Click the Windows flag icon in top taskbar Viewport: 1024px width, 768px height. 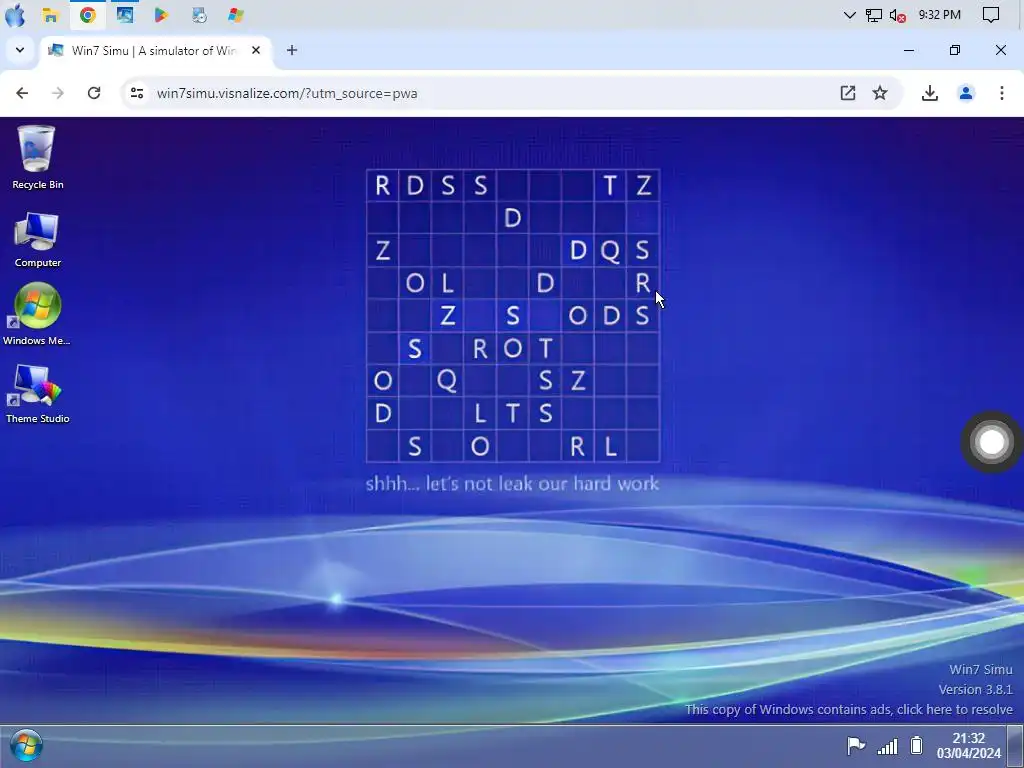pos(236,15)
